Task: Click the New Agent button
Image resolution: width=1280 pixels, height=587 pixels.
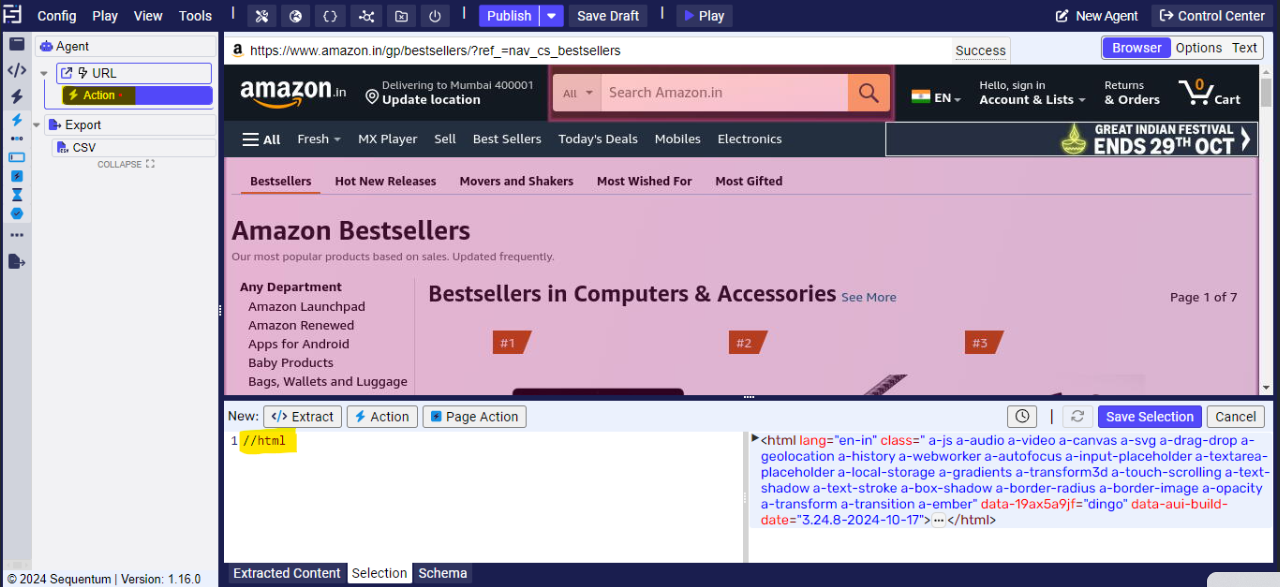Action: 1097,16
